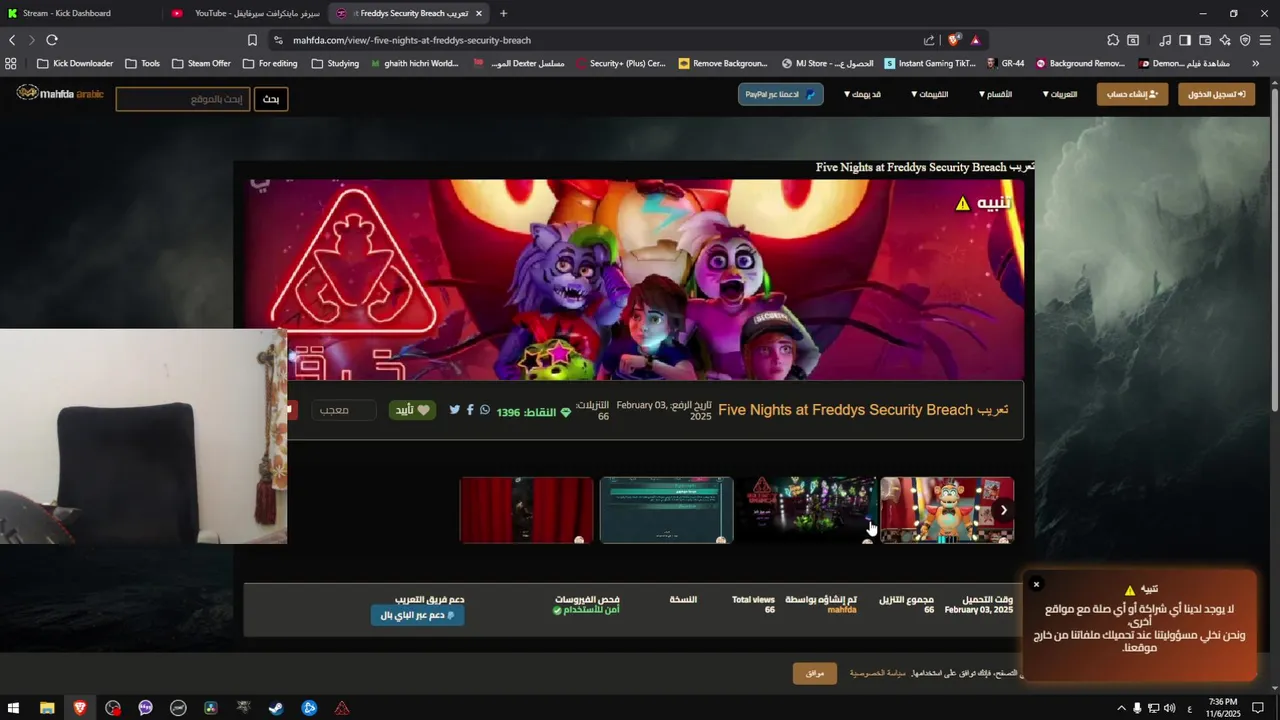
Task: Expand the التعريبات dropdown menu
Action: click(1059, 94)
